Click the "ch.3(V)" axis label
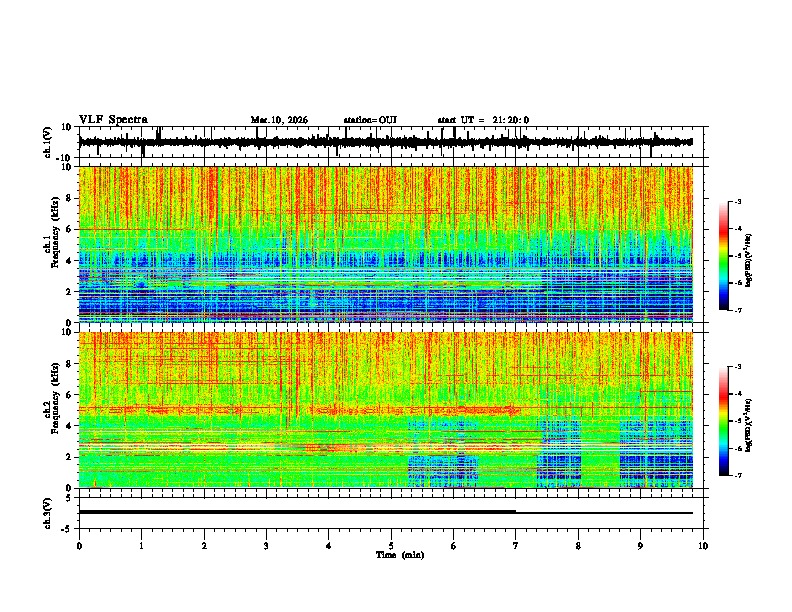This screenshot has height=612, width=792. [48, 513]
